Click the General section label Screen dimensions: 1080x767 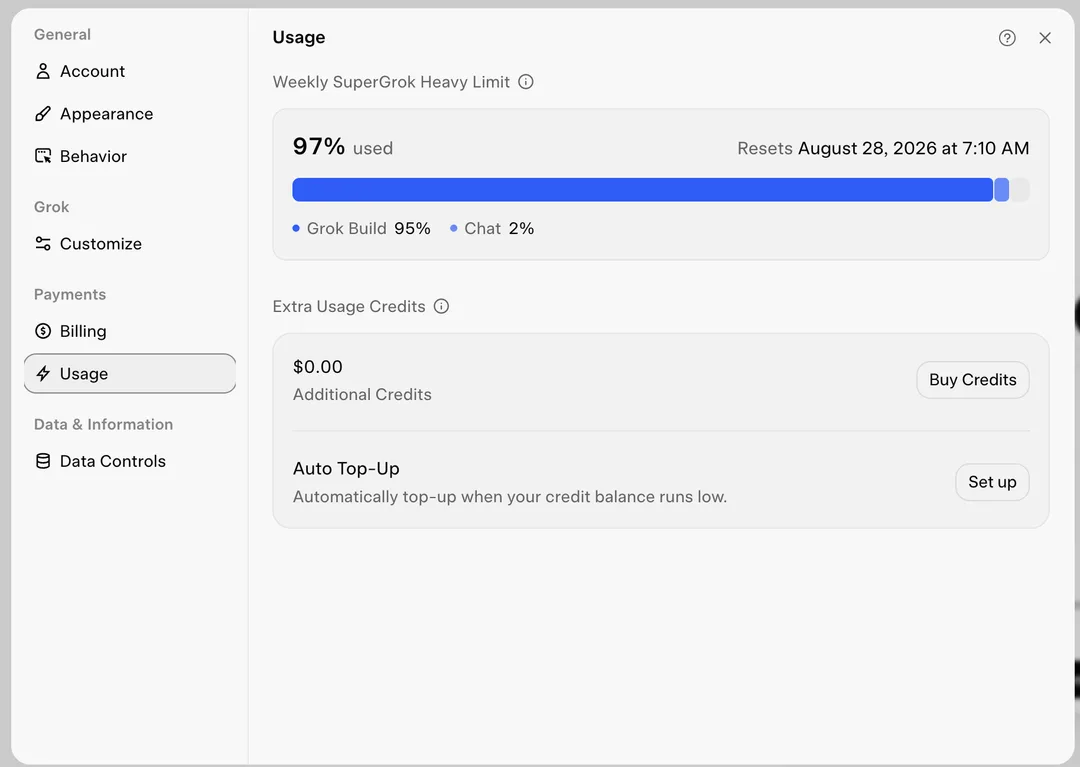(63, 34)
